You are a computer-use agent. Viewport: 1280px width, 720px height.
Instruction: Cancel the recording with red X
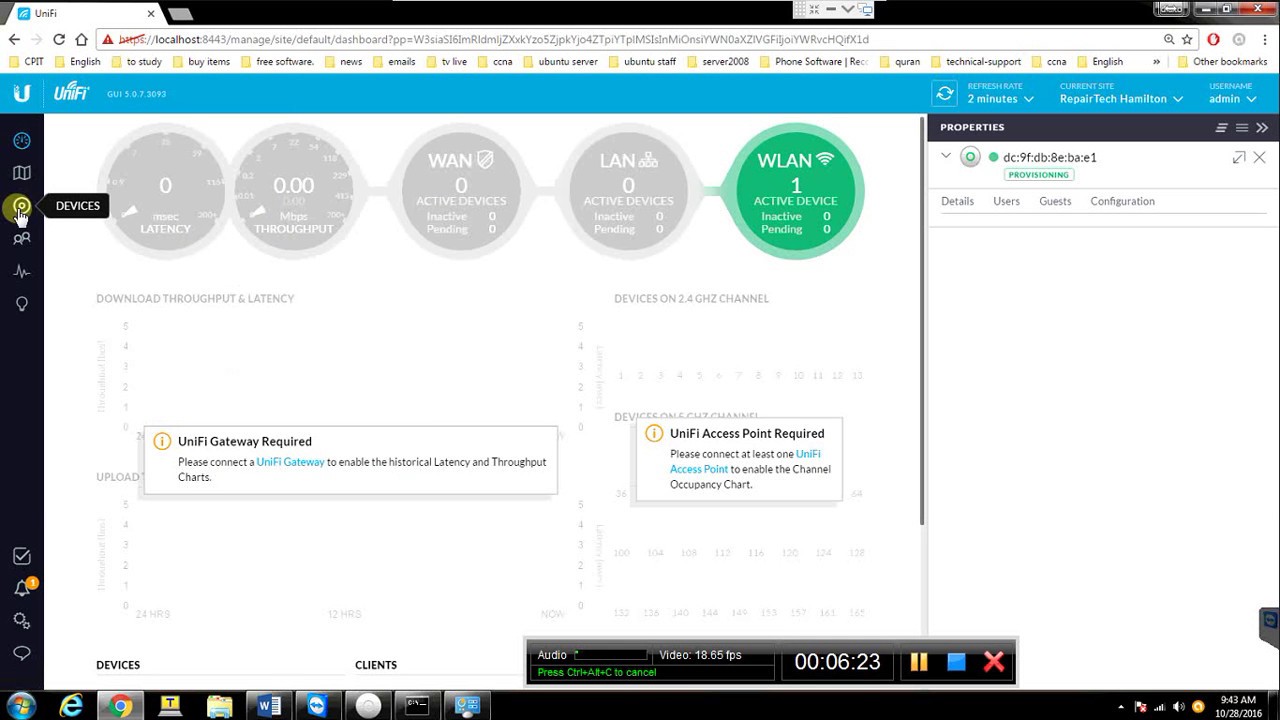pyautogui.click(x=994, y=661)
